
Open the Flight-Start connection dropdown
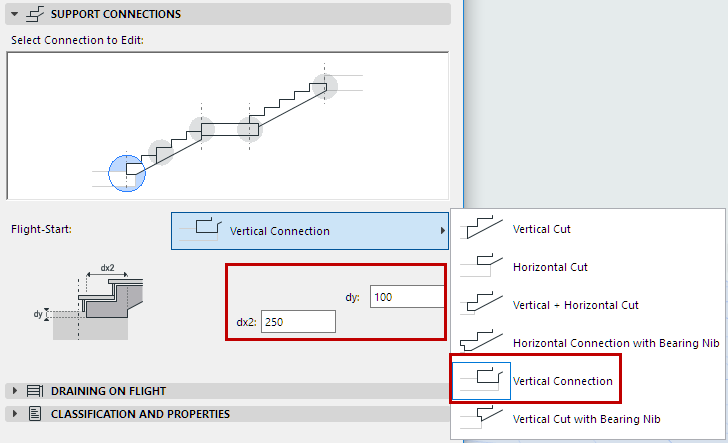coord(310,231)
